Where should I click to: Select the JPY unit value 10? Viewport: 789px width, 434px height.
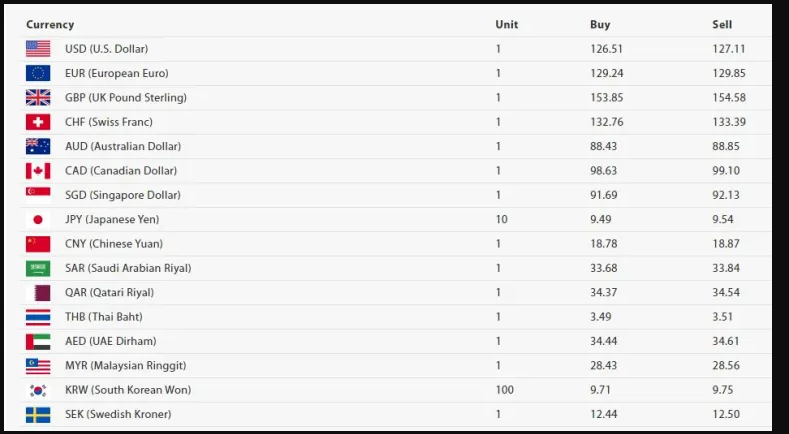click(x=502, y=220)
